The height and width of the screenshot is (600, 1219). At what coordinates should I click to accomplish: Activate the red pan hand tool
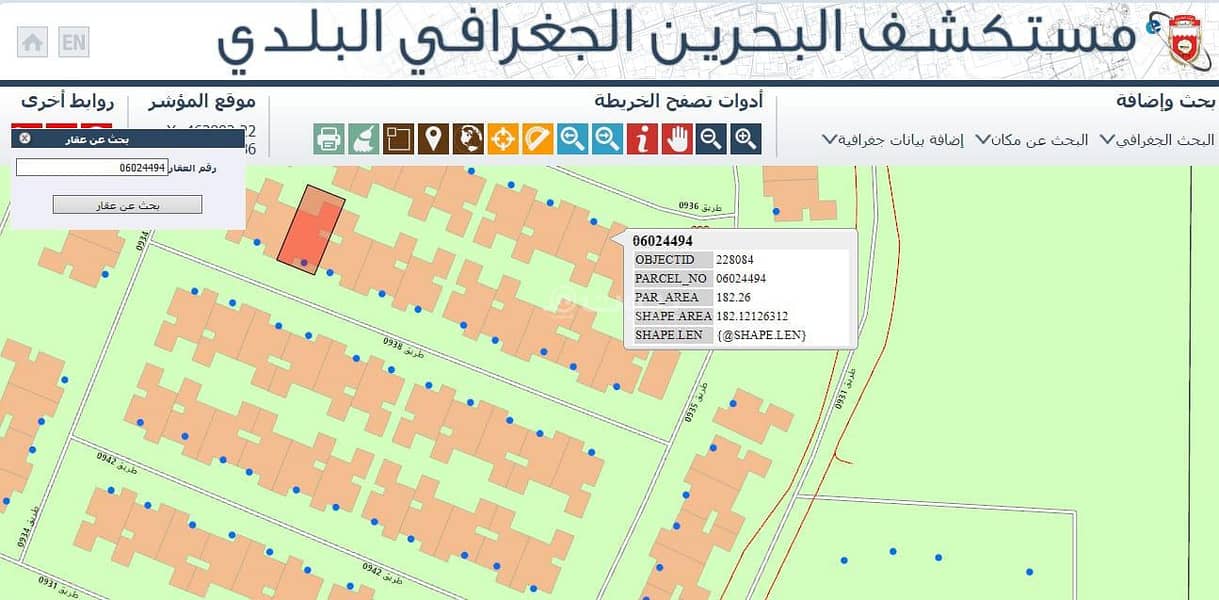pyautogui.click(x=677, y=139)
